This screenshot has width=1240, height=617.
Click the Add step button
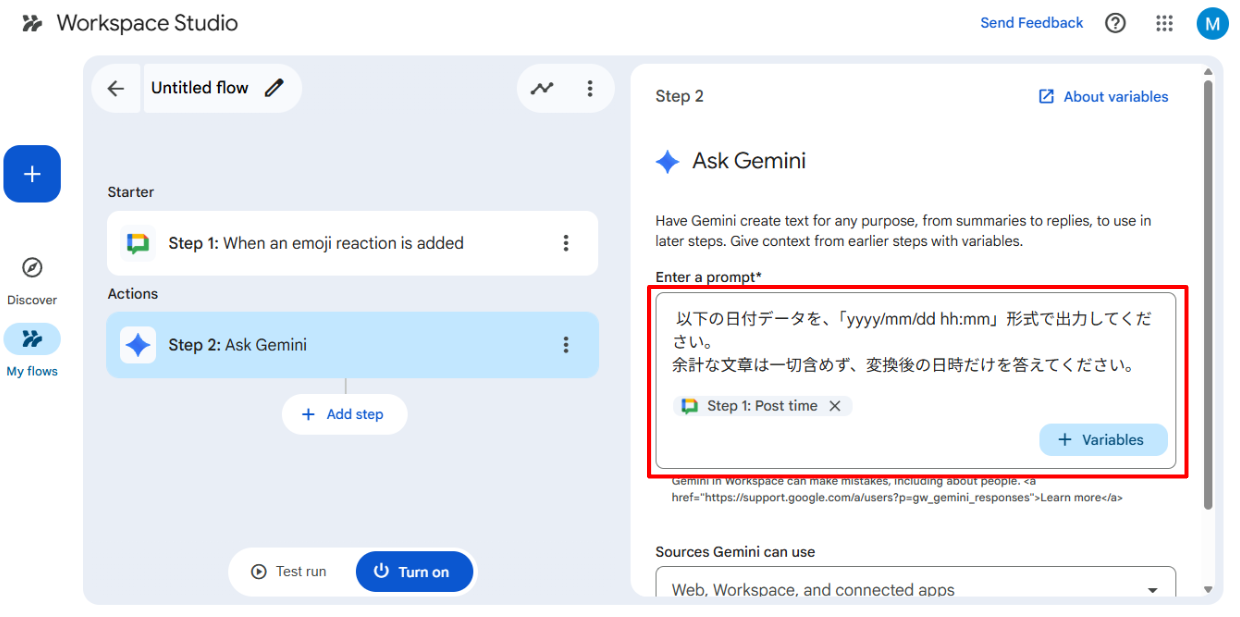[x=344, y=414]
